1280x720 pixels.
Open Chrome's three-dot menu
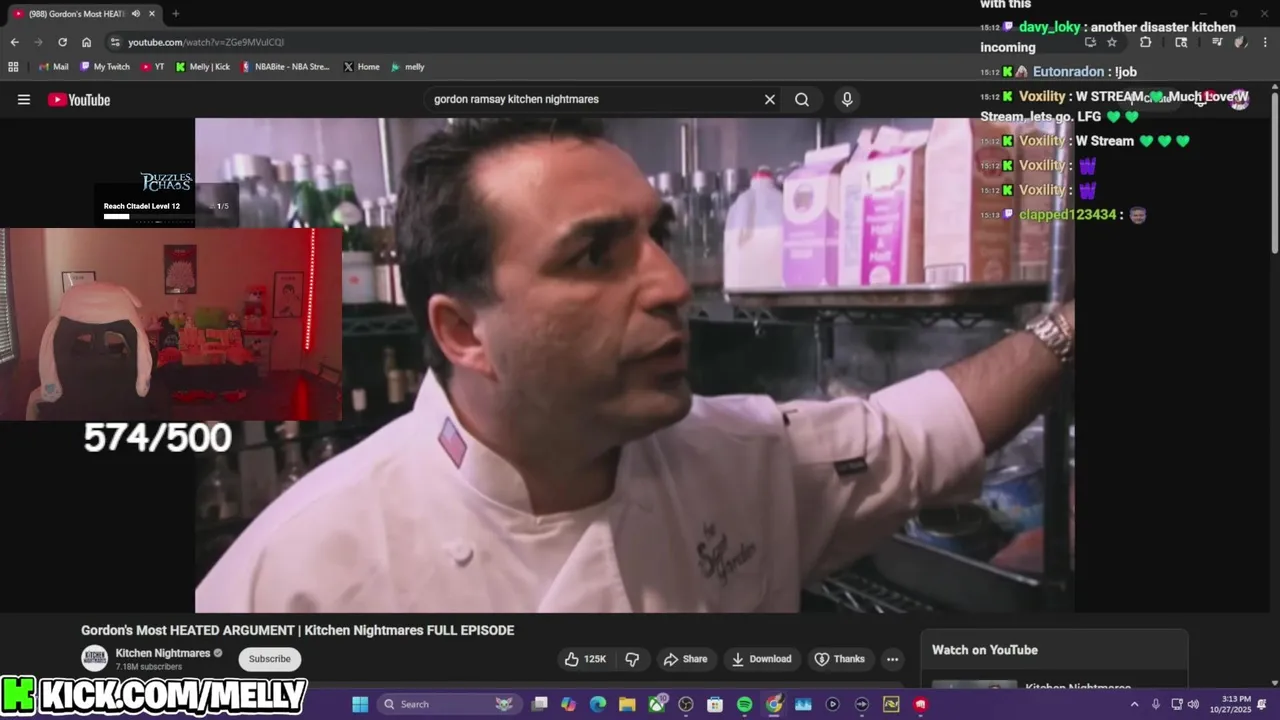1264,42
